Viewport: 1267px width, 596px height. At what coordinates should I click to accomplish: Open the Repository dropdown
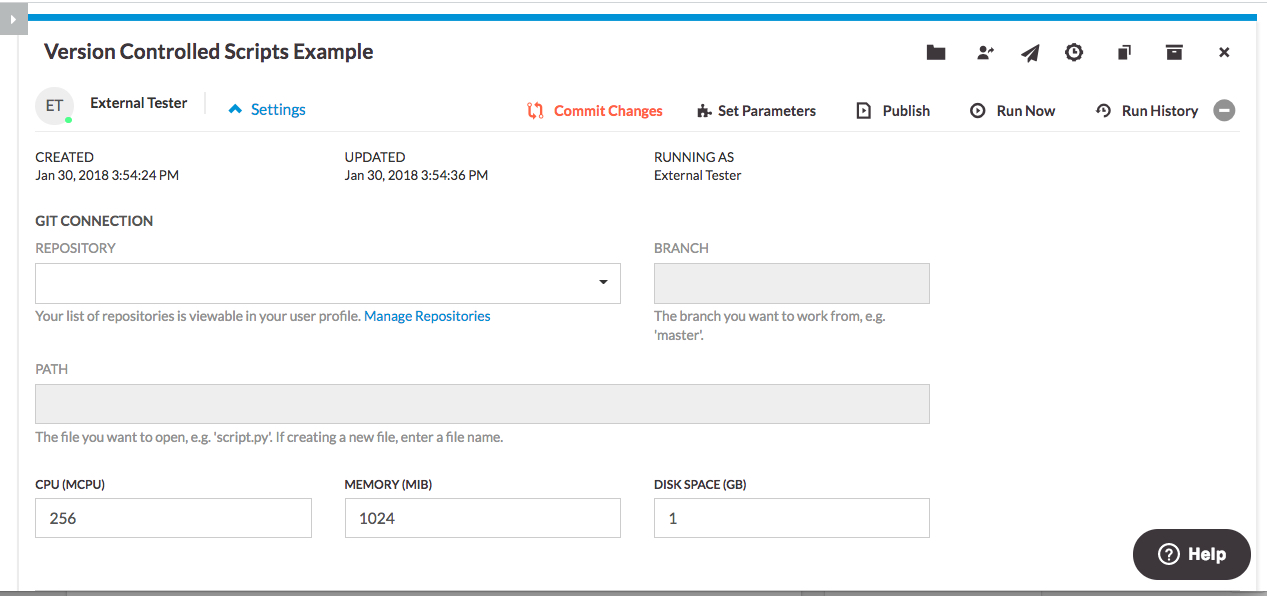tap(328, 283)
